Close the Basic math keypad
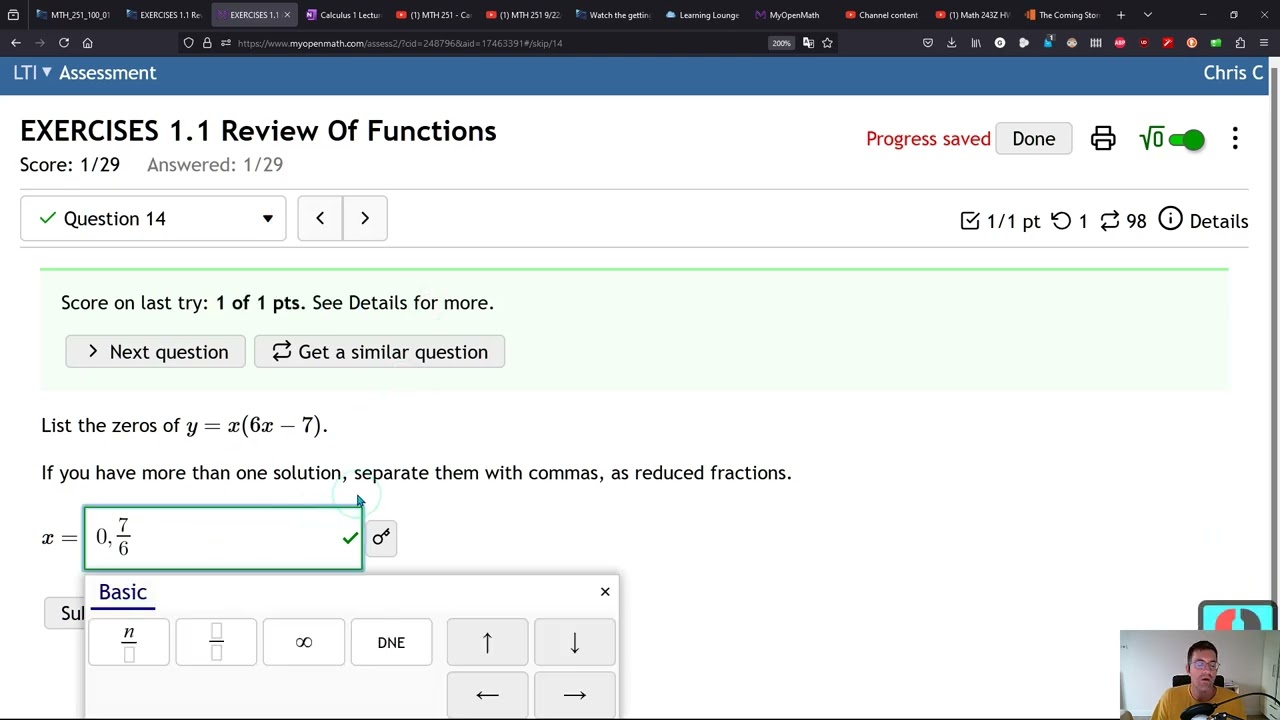1280x720 pixels. coord(605,592)
